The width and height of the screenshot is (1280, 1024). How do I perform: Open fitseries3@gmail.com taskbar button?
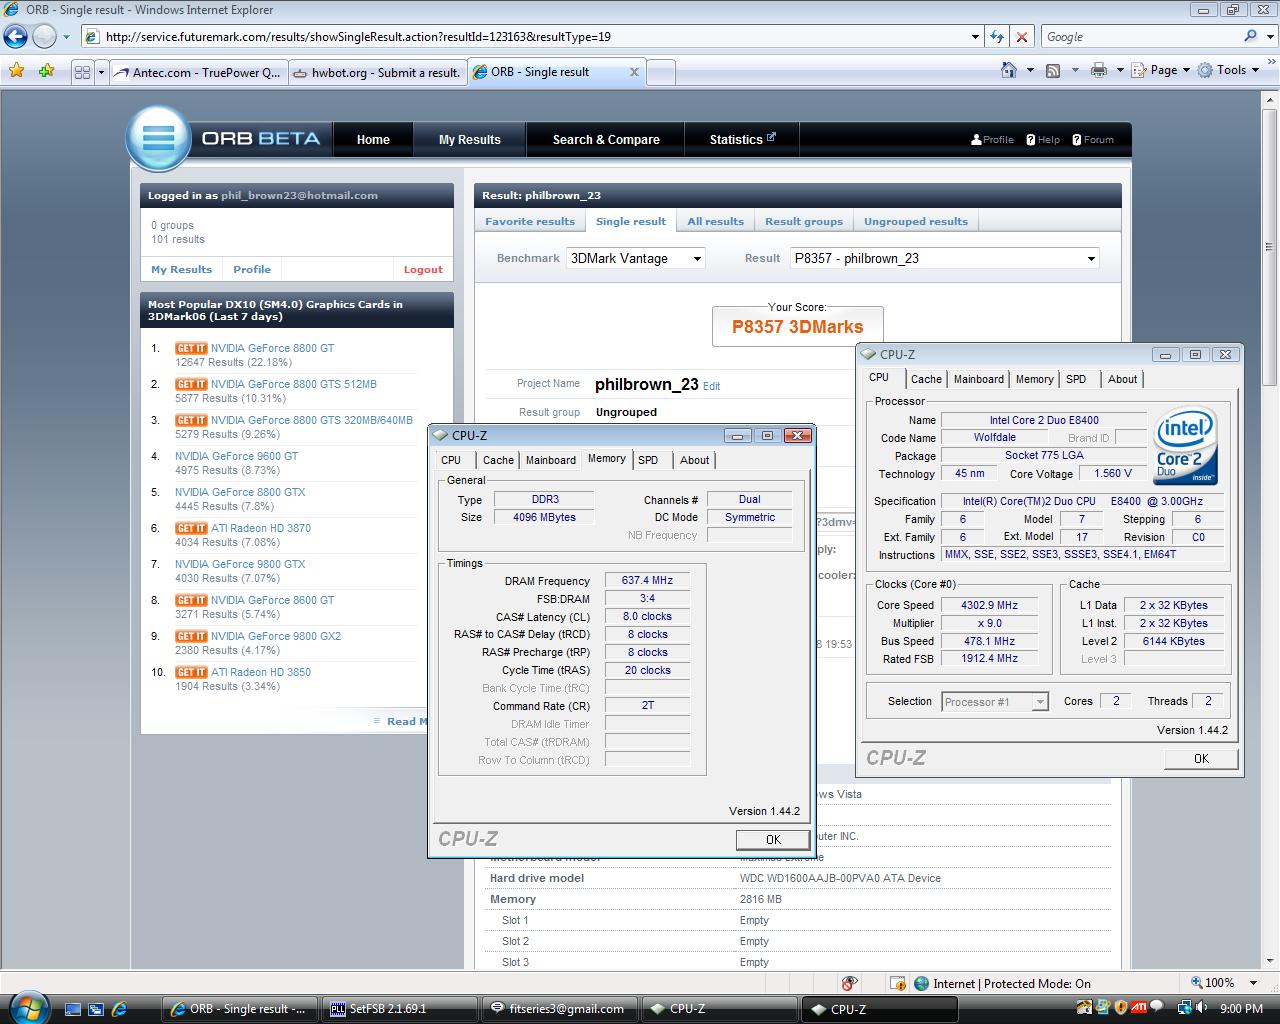coord(561,1009)
